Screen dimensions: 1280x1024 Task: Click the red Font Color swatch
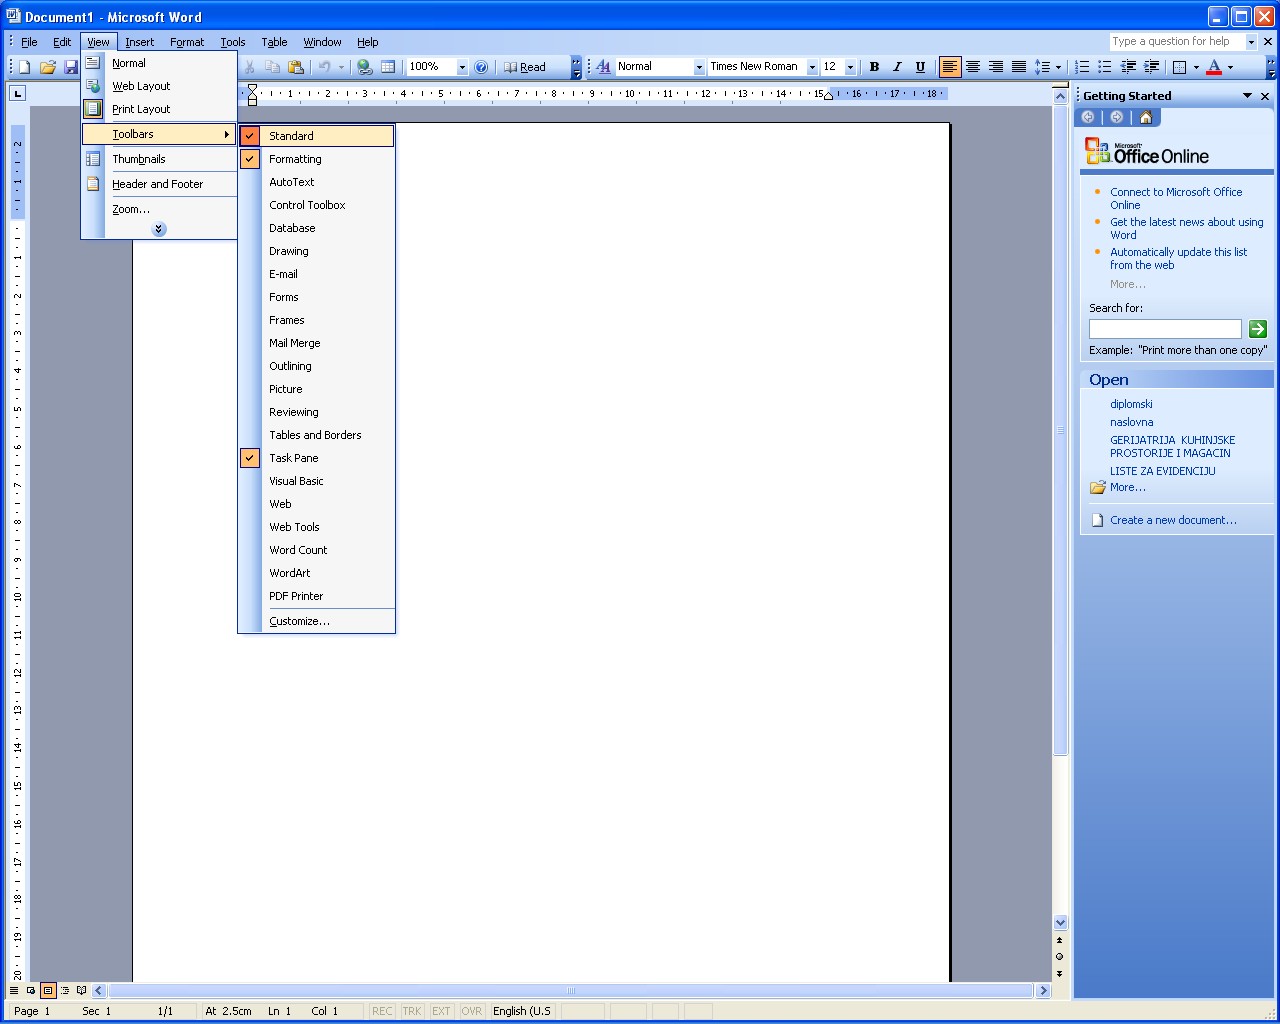point(1214,67)
